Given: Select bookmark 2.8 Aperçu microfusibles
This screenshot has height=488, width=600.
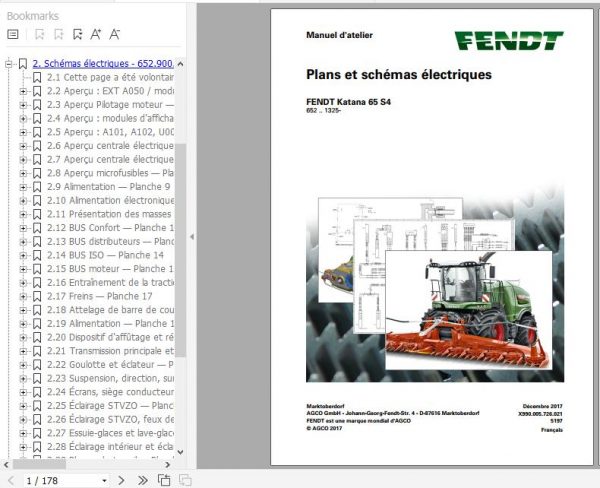Looking at the screenshot, I should 110,173.
